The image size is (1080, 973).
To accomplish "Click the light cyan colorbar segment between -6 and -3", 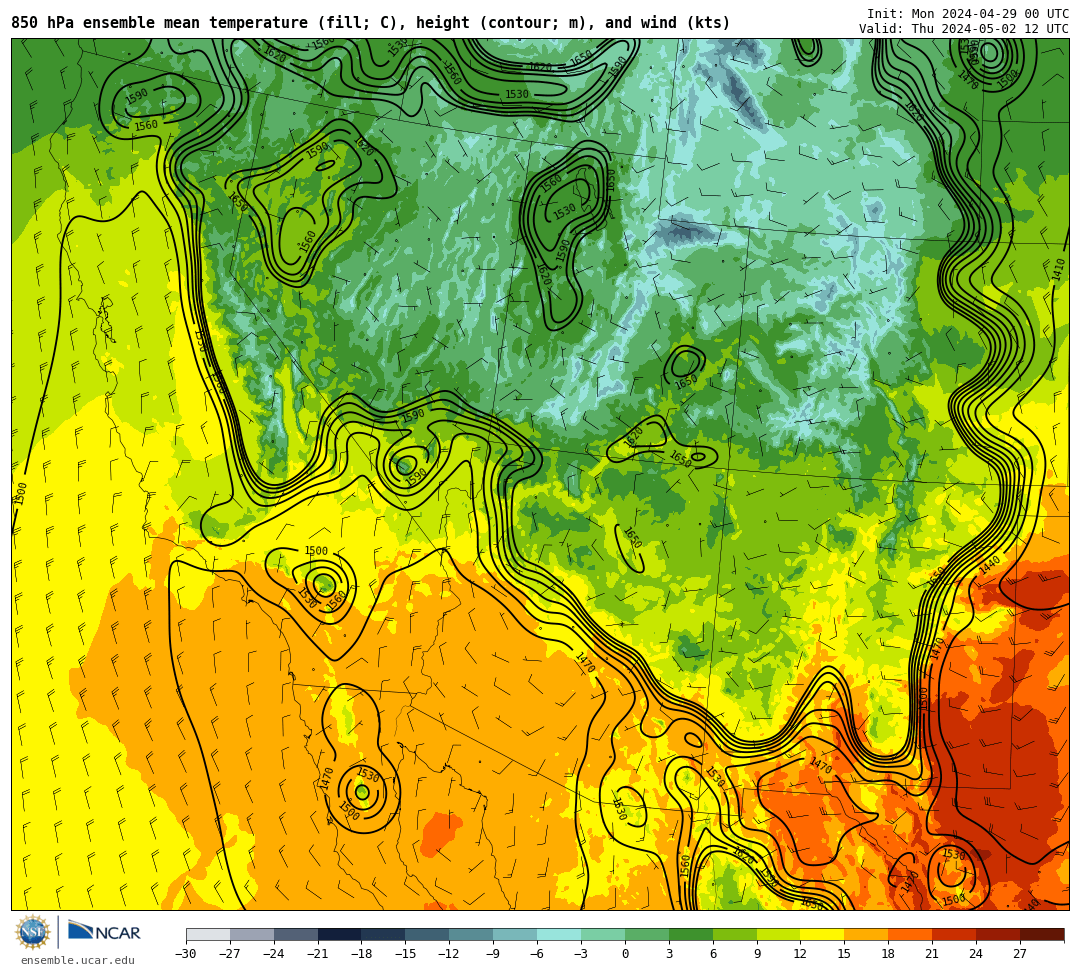I will coord(559,934).
